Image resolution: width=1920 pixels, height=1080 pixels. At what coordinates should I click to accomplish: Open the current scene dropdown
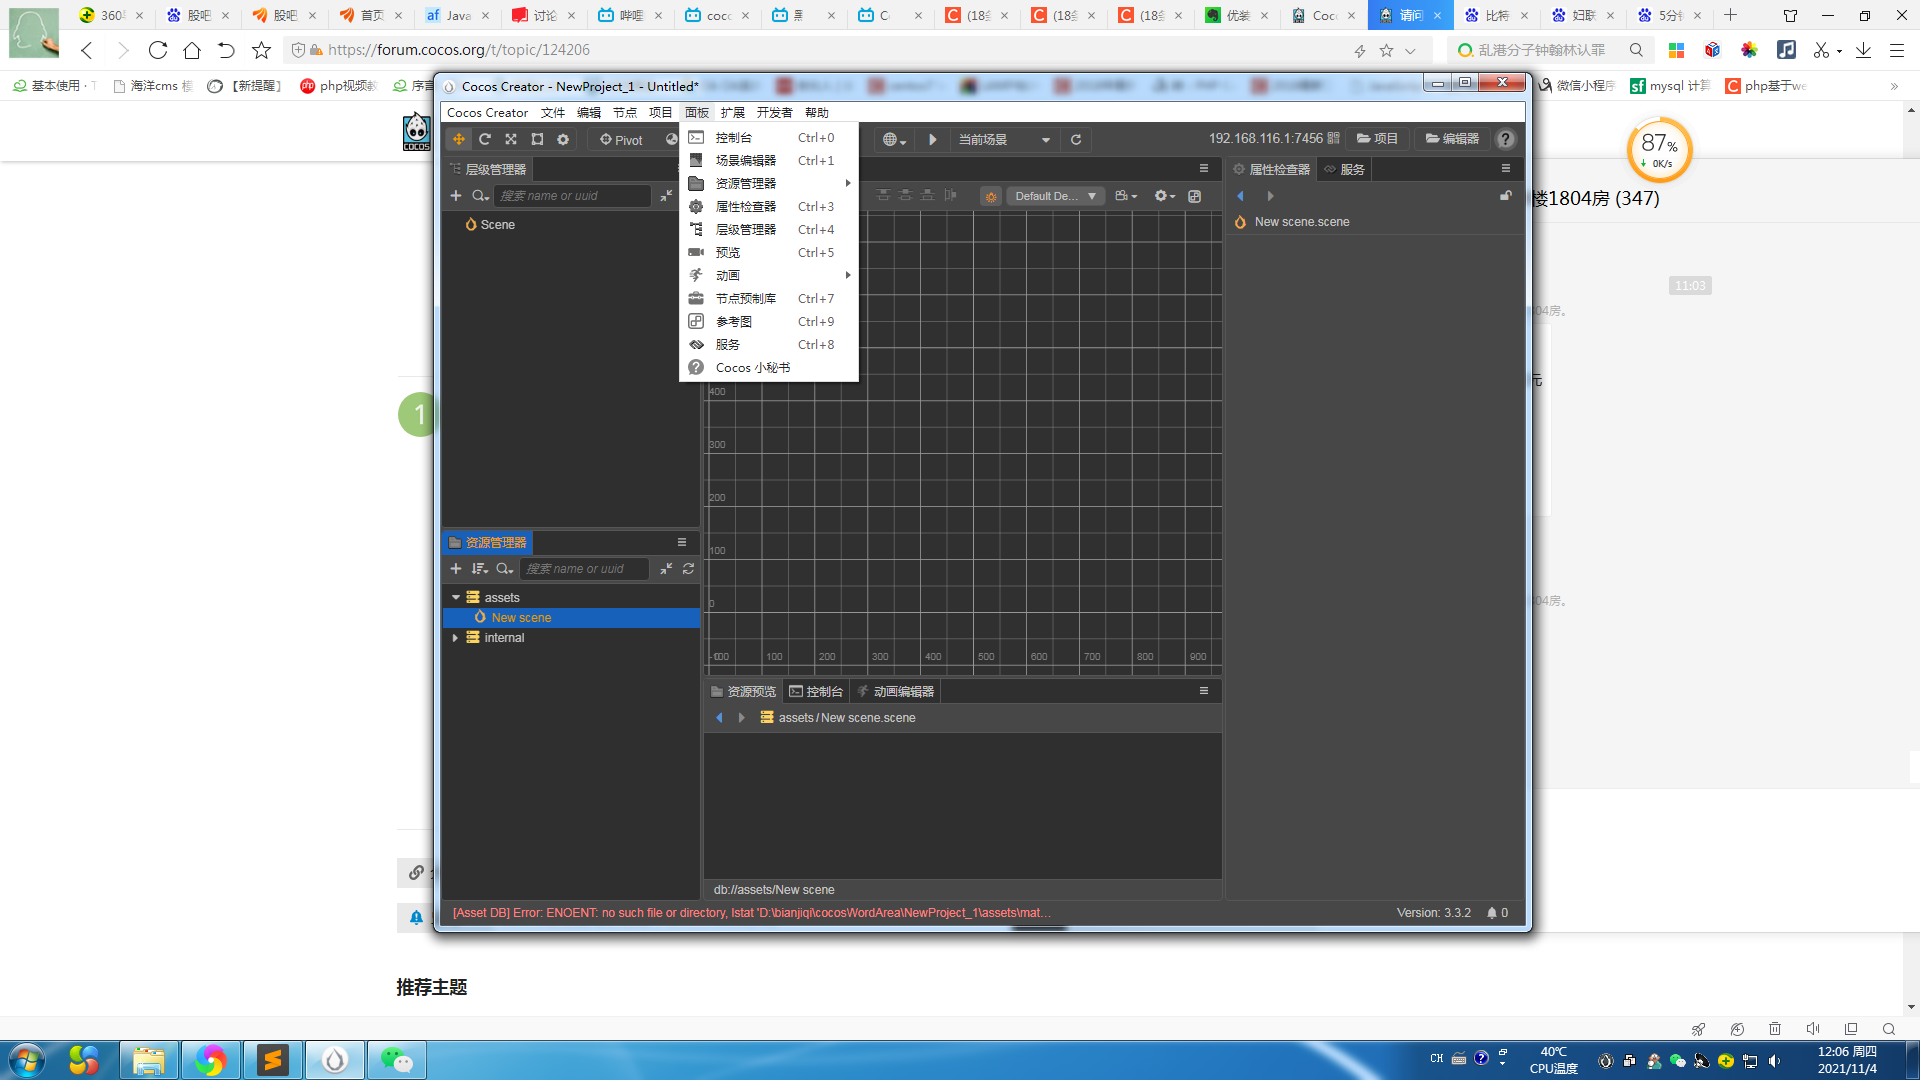pyautogui.click(x=1004, y=140)
